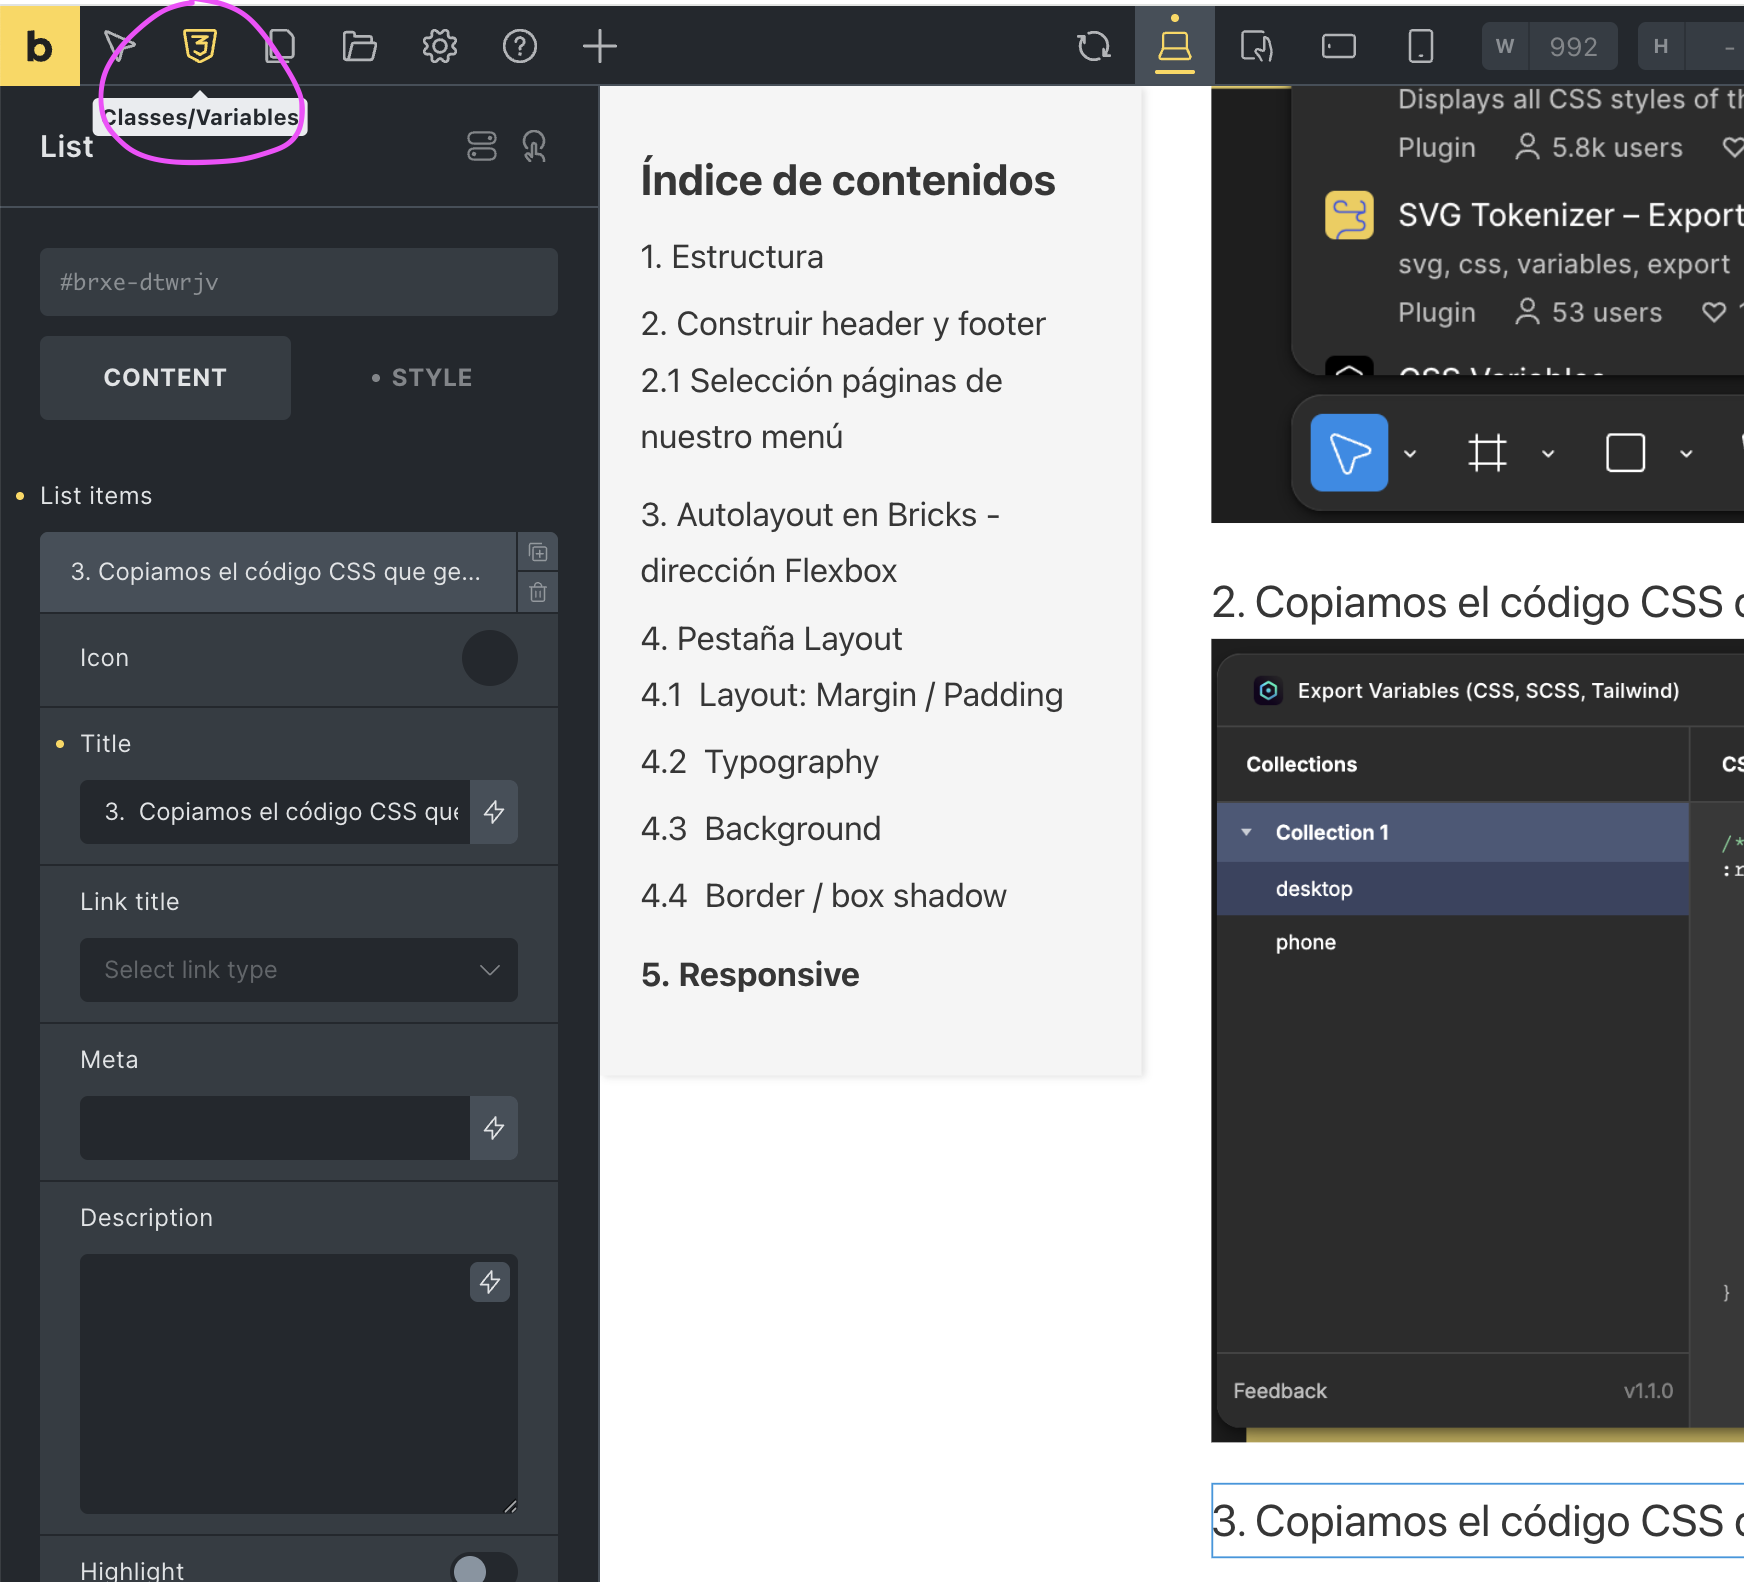Open the Select link type dropdown
Image resolution: width=1744 pixels, height=1582 pixels.
click(x=298, y=970)
